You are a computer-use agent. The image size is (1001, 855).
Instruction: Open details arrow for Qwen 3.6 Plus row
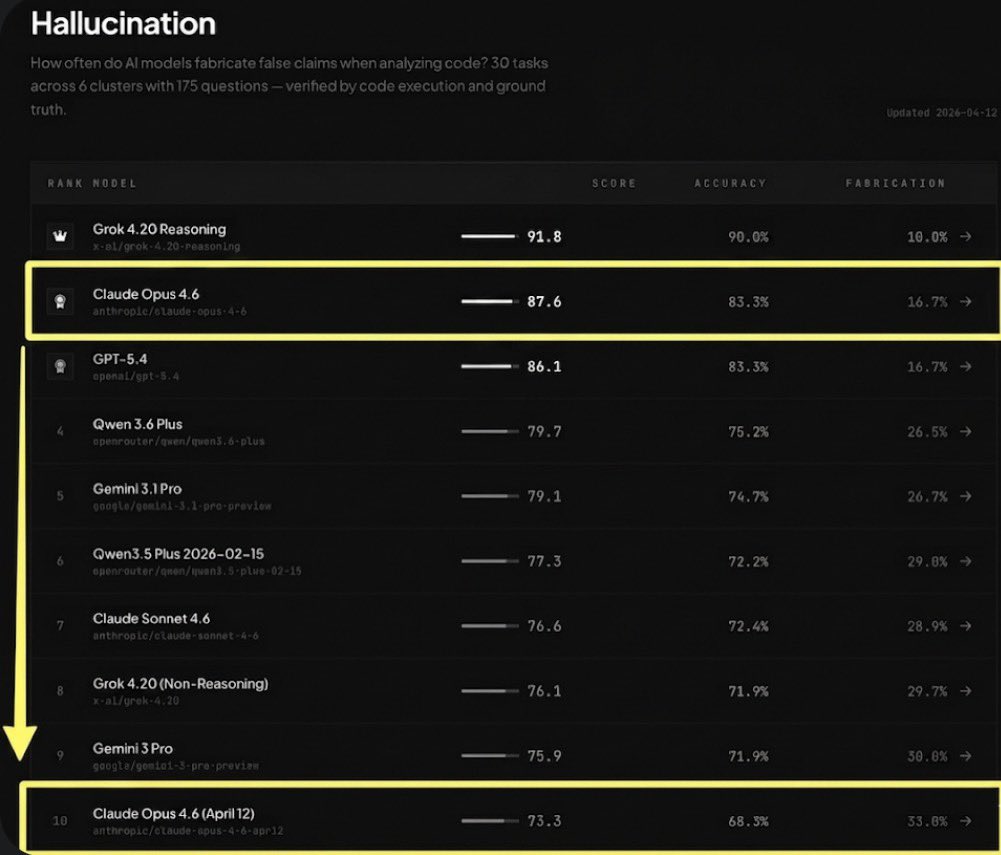(x=965, y=432)
